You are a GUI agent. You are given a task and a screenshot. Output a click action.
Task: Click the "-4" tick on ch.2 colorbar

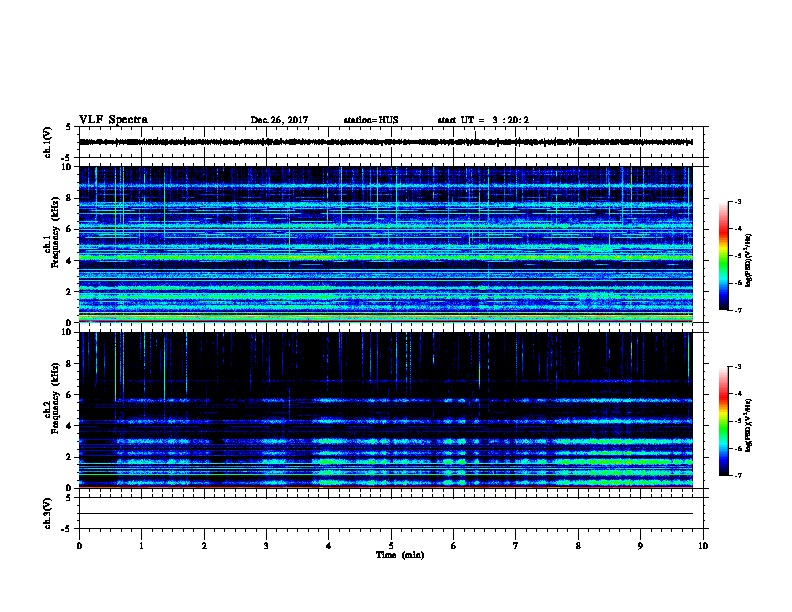tap(737, 394)
